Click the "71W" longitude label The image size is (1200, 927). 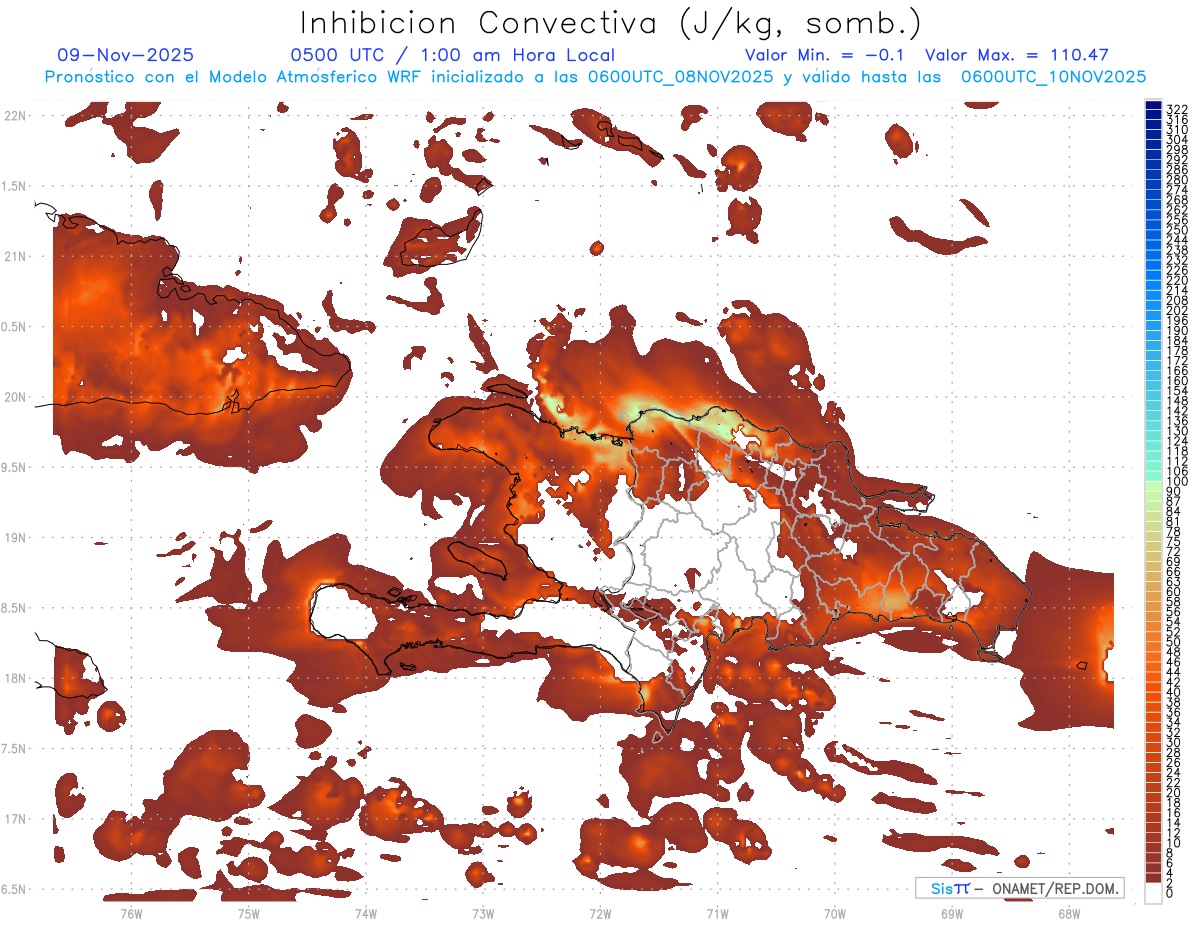point(717,912)
